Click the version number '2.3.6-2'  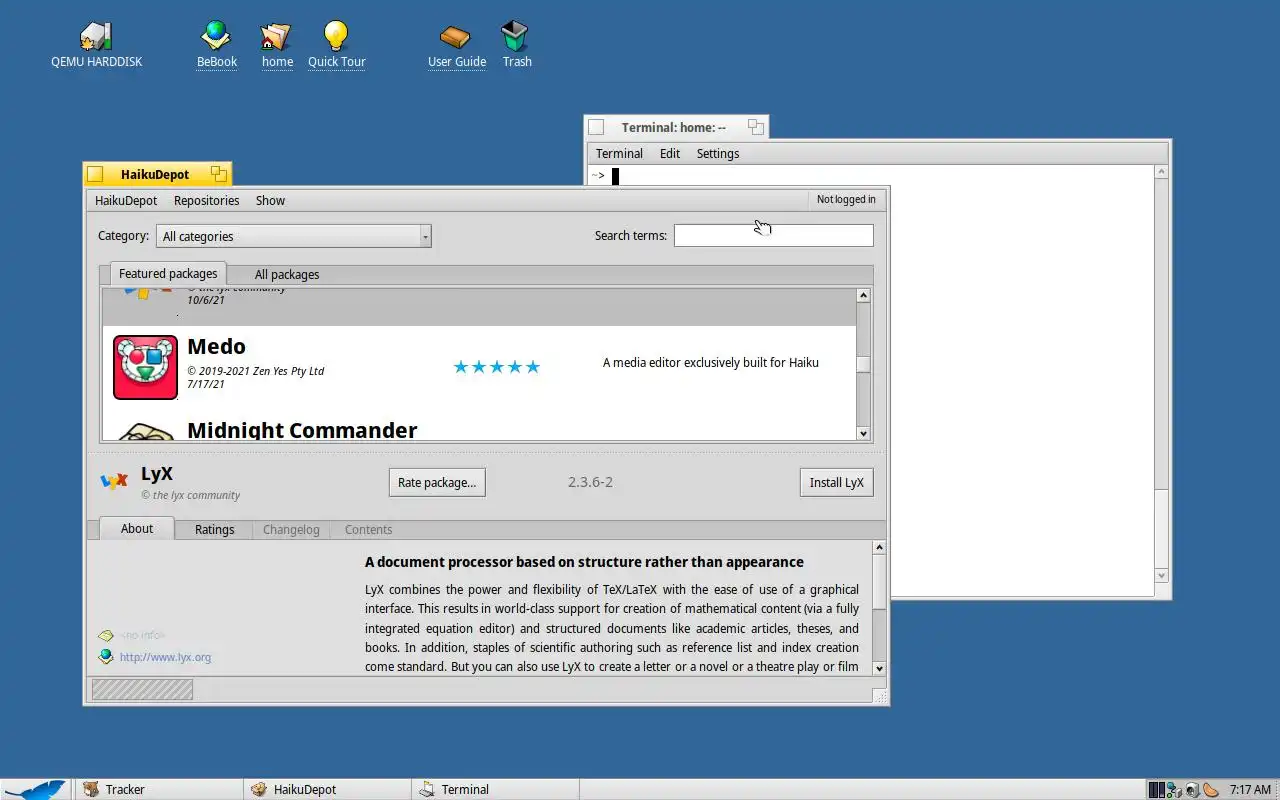point(590,482)
